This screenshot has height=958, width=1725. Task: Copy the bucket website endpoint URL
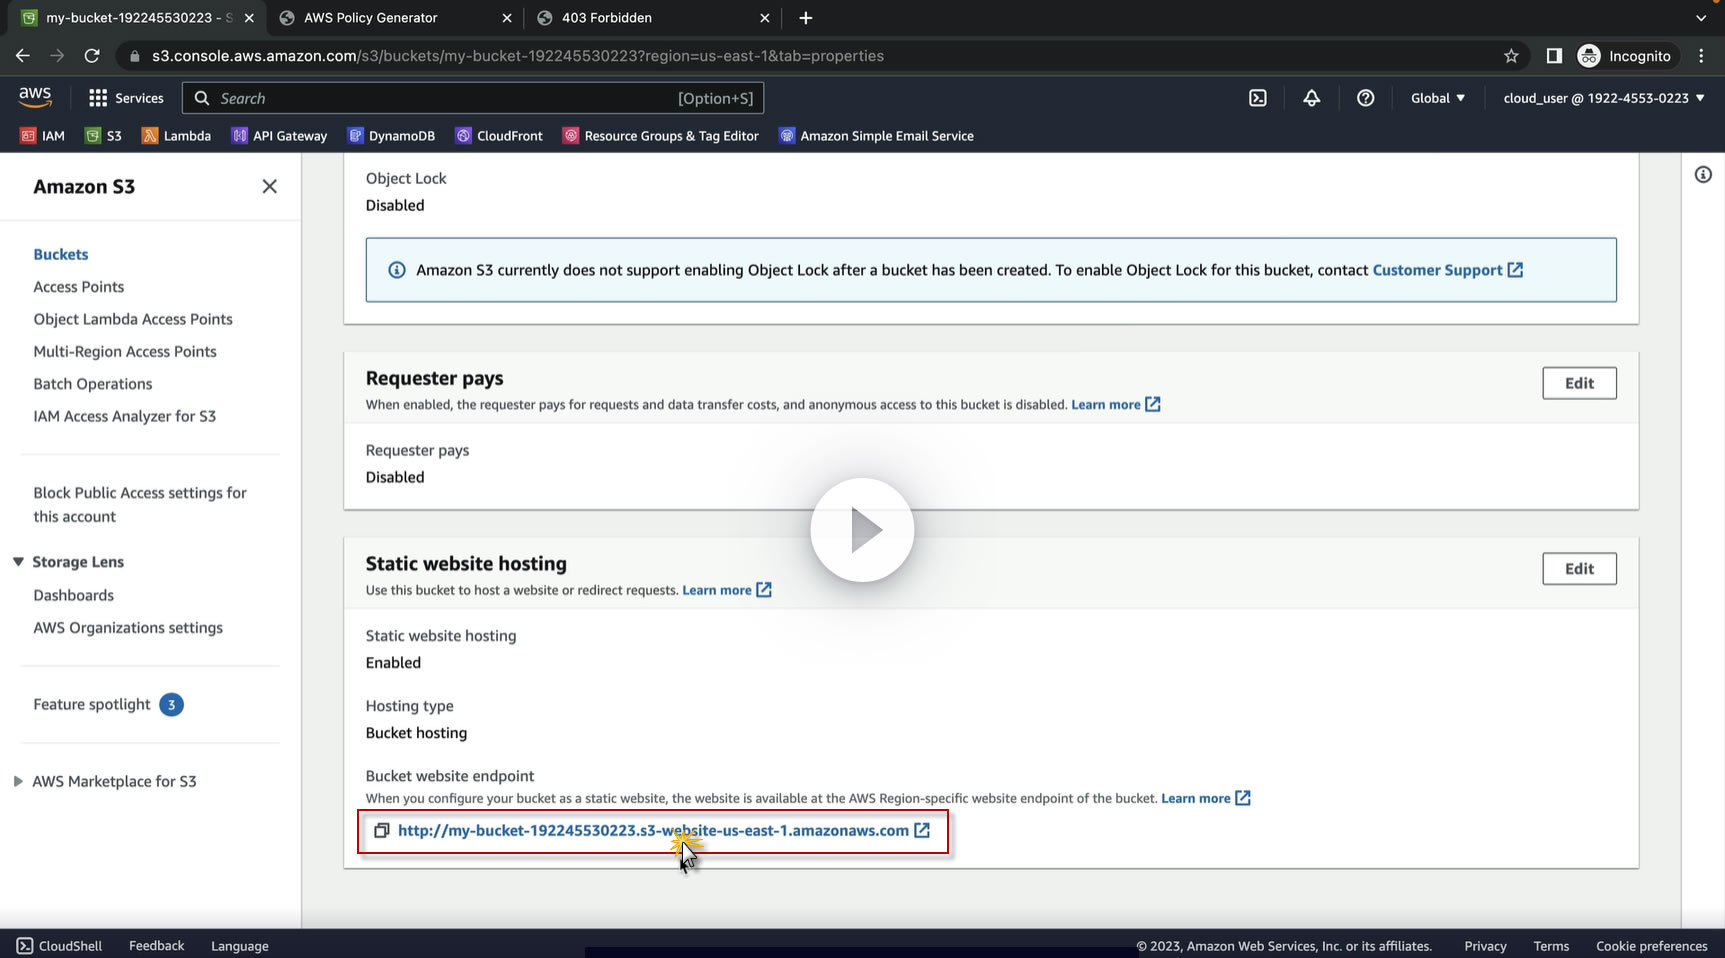pos(381,831)
